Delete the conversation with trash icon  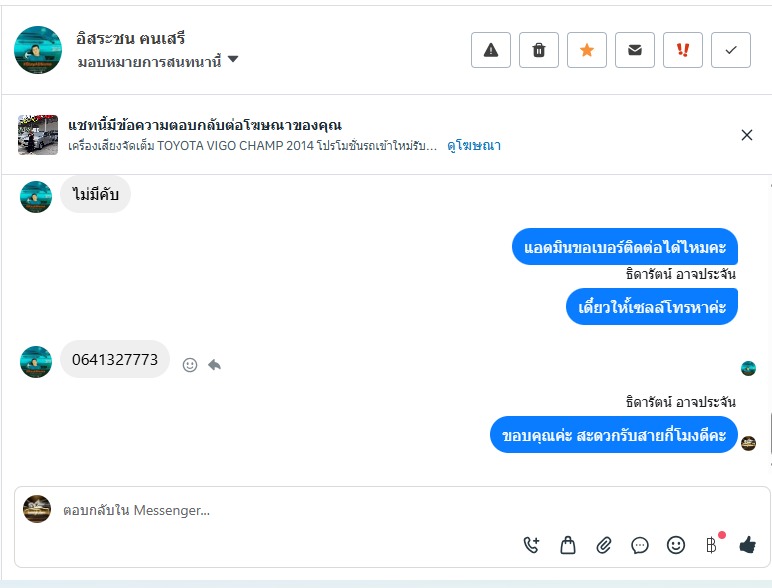tap(539, 50)
